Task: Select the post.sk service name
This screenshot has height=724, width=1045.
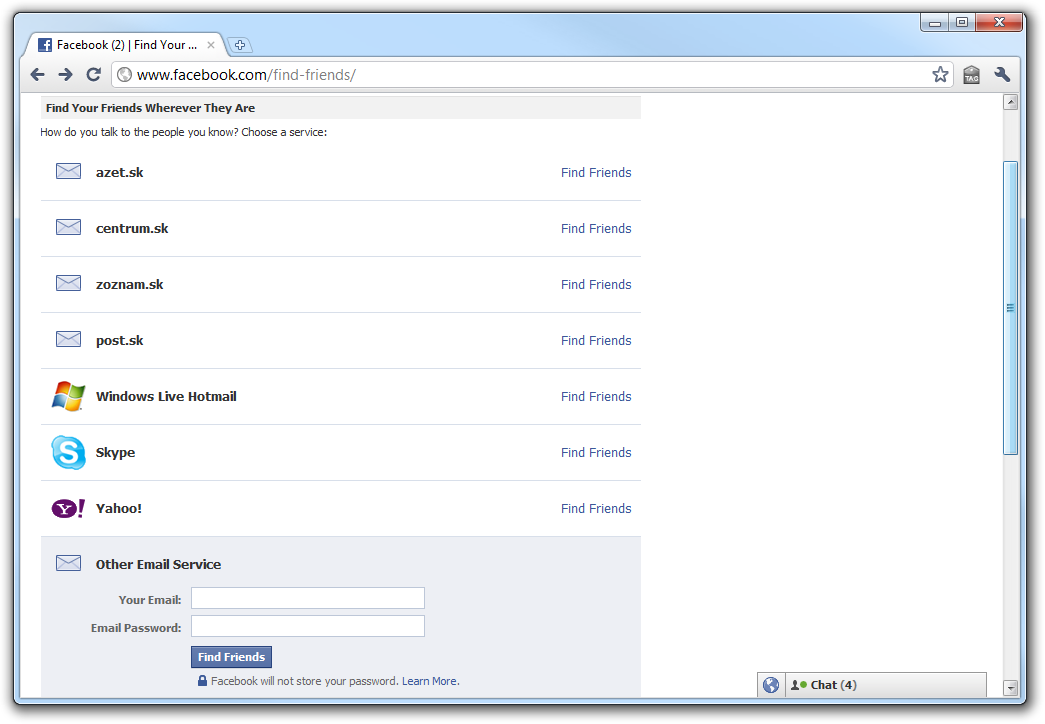Action: click(x=119, y=341)
